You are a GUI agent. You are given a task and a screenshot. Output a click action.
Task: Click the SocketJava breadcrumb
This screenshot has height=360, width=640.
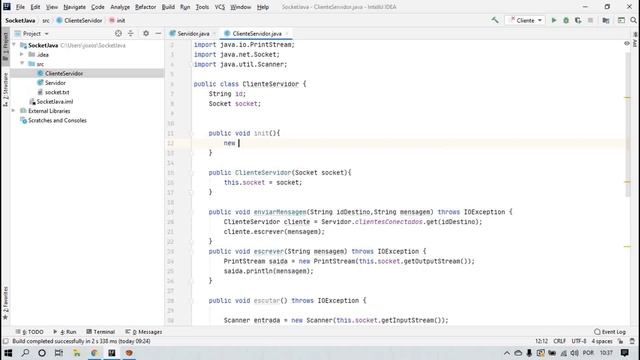(20, 20)
